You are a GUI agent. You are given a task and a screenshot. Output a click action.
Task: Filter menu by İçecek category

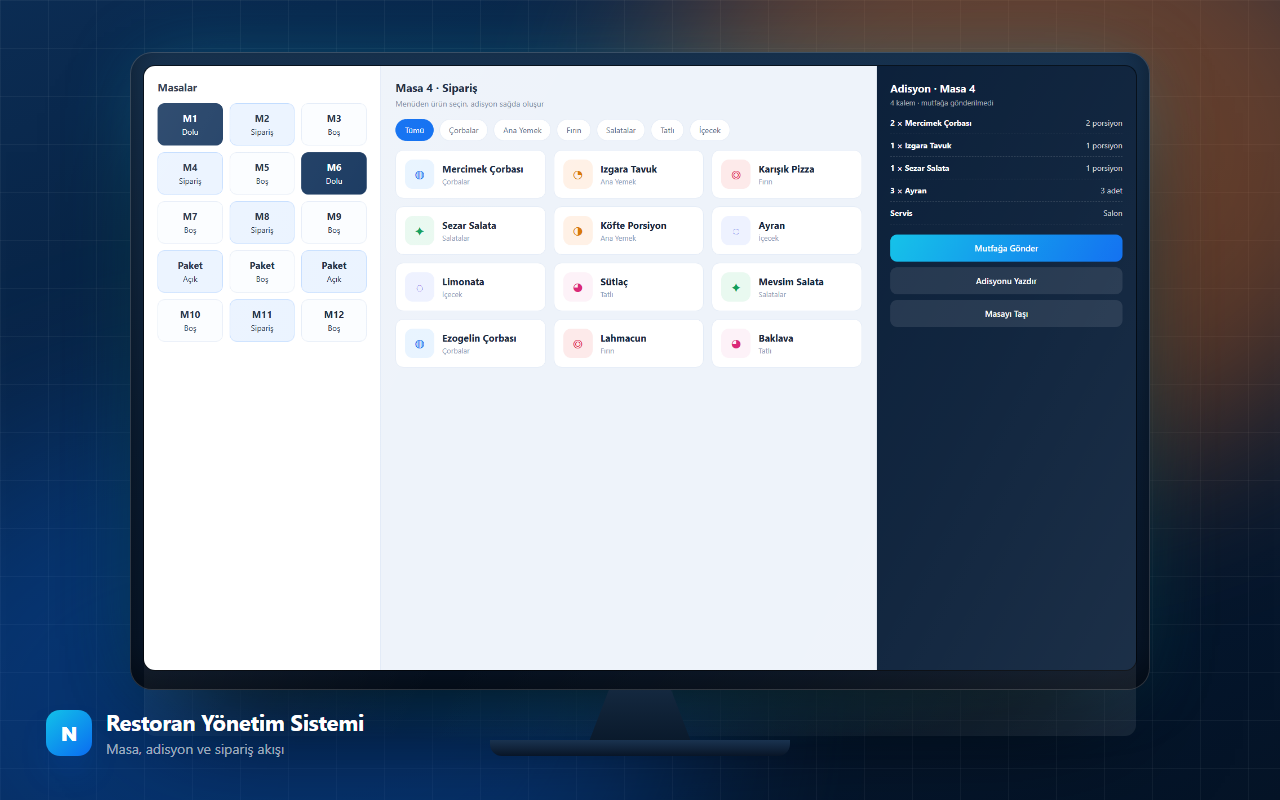coord(710,130)
